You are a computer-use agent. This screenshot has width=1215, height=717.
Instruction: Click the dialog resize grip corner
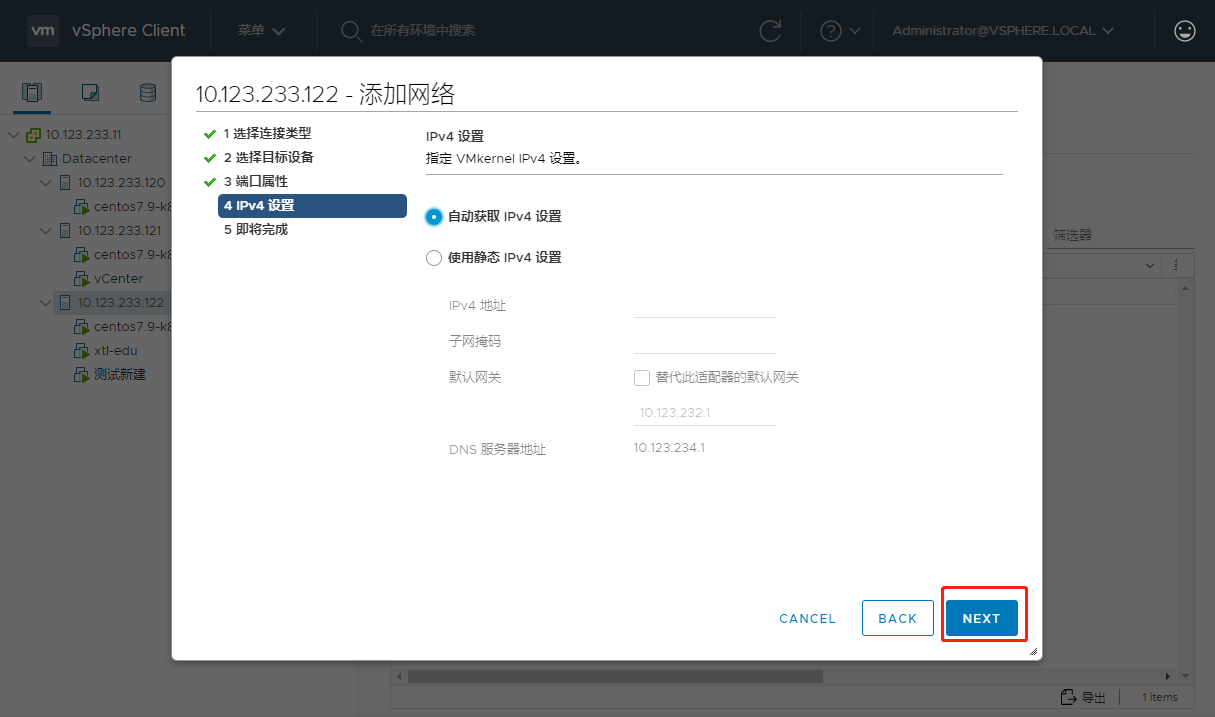tap(1033, 651)
